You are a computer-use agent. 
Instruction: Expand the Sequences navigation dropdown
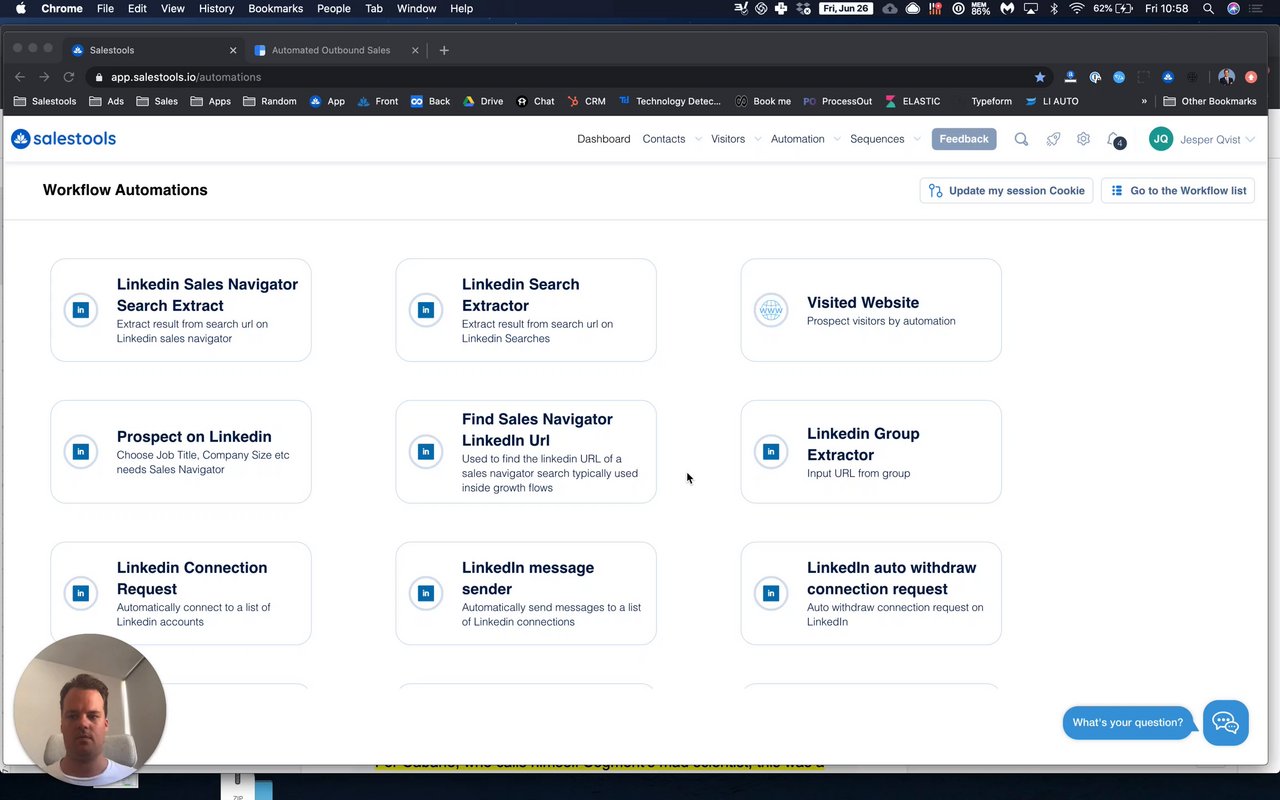[885, 139]
